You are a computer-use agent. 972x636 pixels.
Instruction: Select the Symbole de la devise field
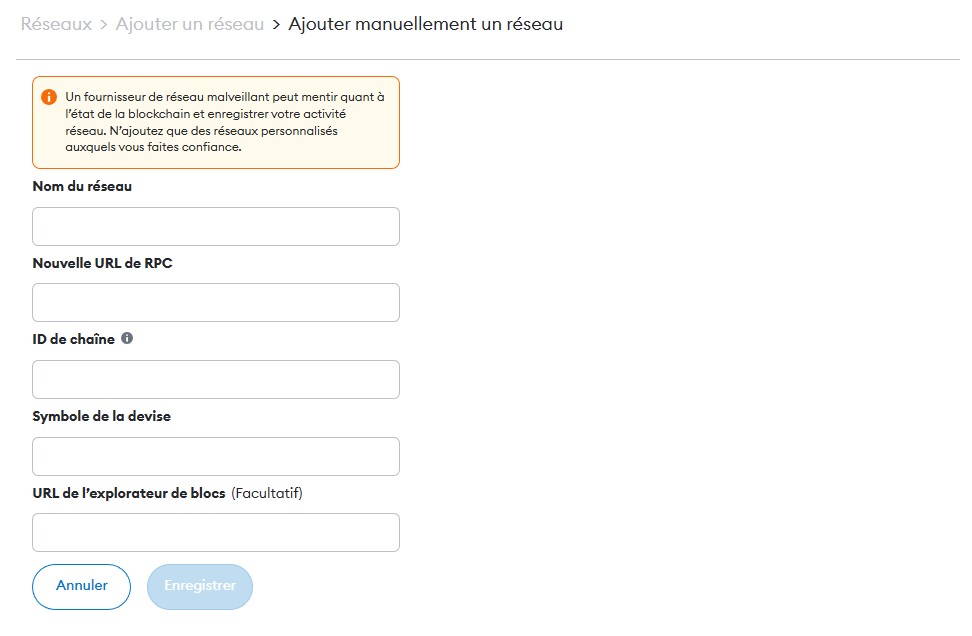tap(216, 456)
